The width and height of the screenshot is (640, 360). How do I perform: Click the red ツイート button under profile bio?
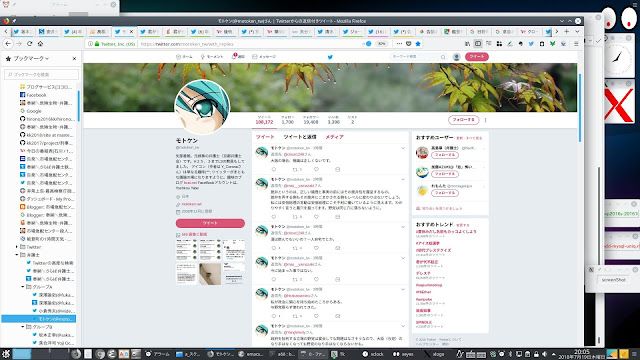pos(210,223)
